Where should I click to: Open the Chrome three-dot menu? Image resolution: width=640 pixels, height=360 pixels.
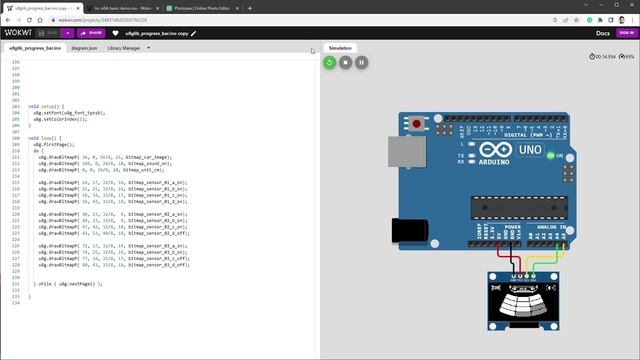click(x=633, y=20)
